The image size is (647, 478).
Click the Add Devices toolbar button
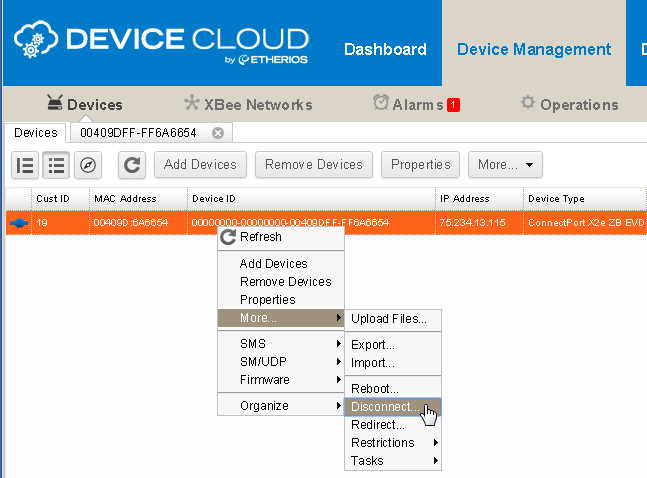[x=200, y=165]
